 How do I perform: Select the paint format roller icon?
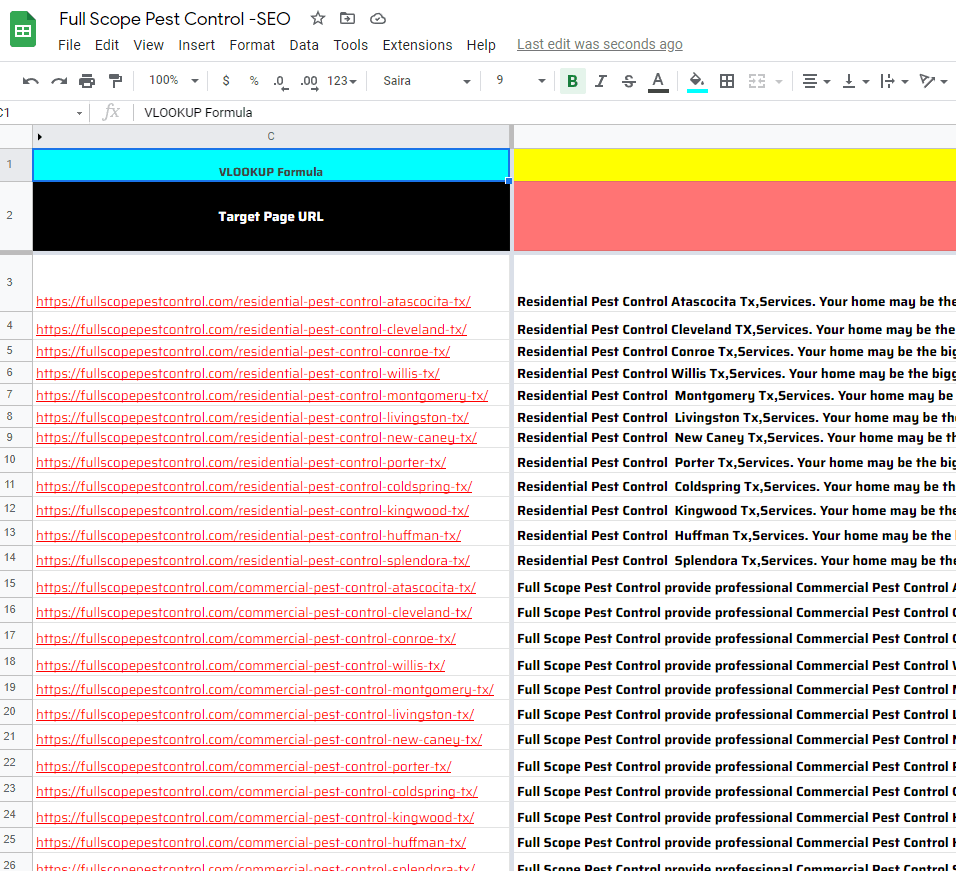(x=115, y=81)
